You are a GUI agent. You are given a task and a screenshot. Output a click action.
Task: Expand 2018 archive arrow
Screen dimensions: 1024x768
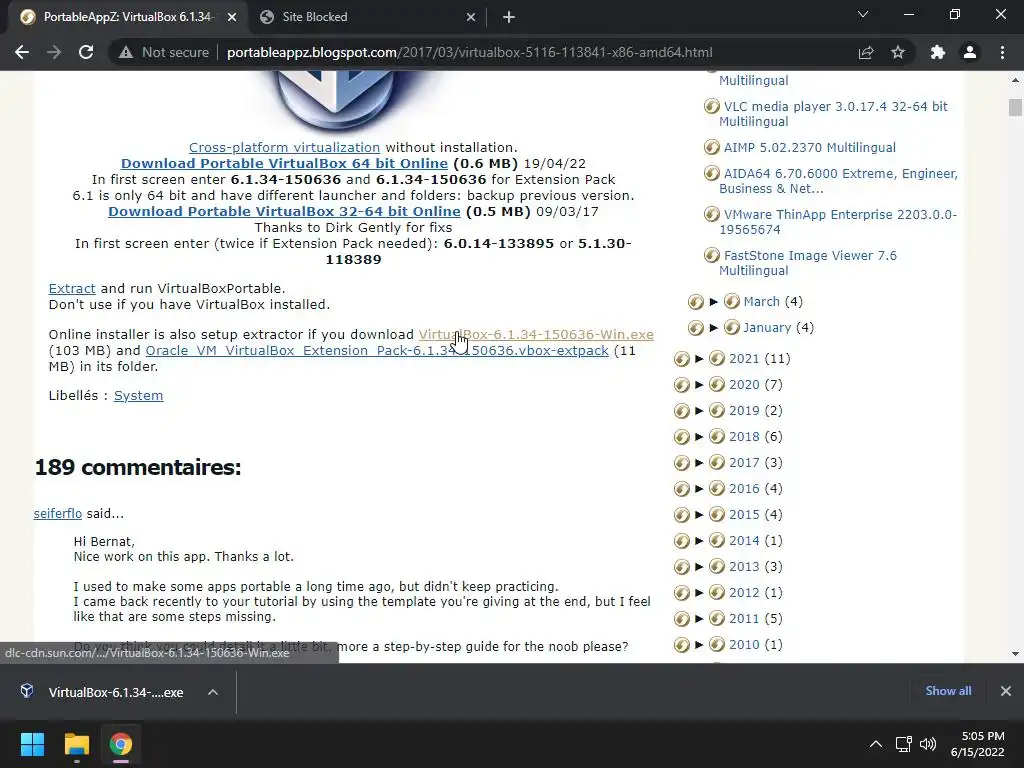(x=699, y=437)
